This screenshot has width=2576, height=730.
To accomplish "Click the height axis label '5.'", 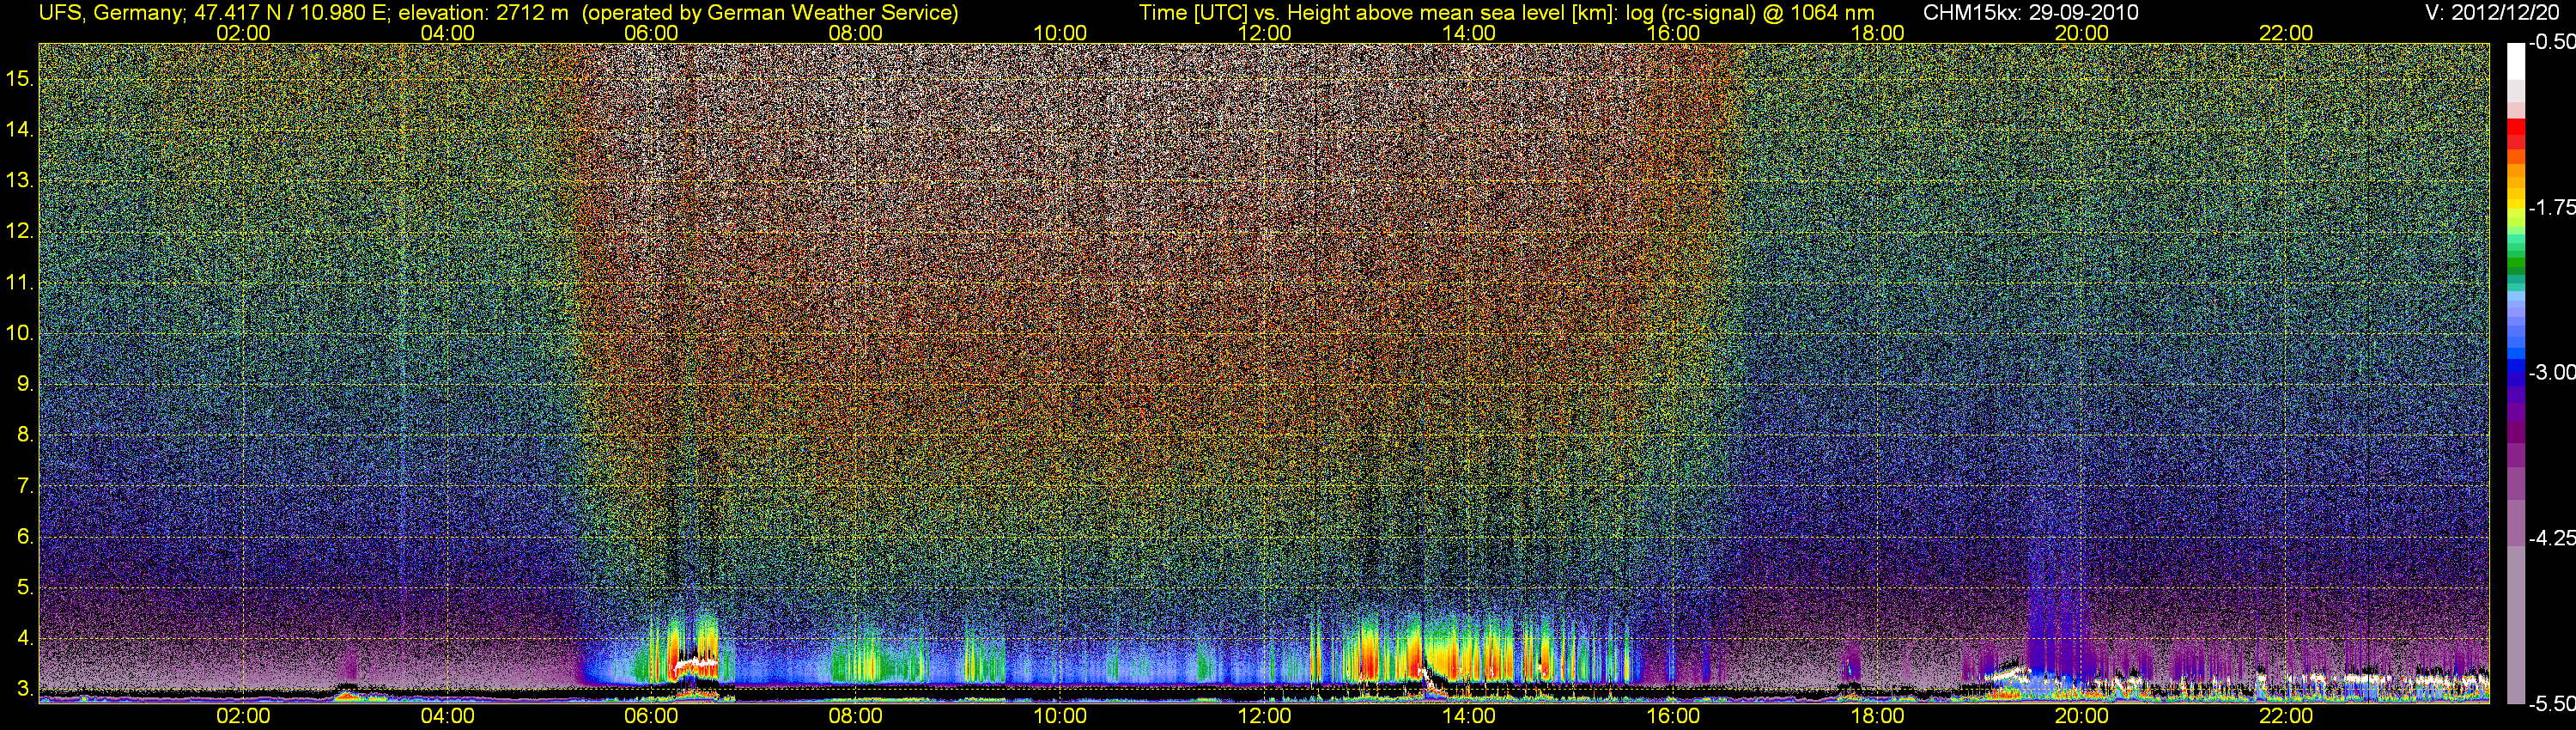I will click(x=25, y=587).
